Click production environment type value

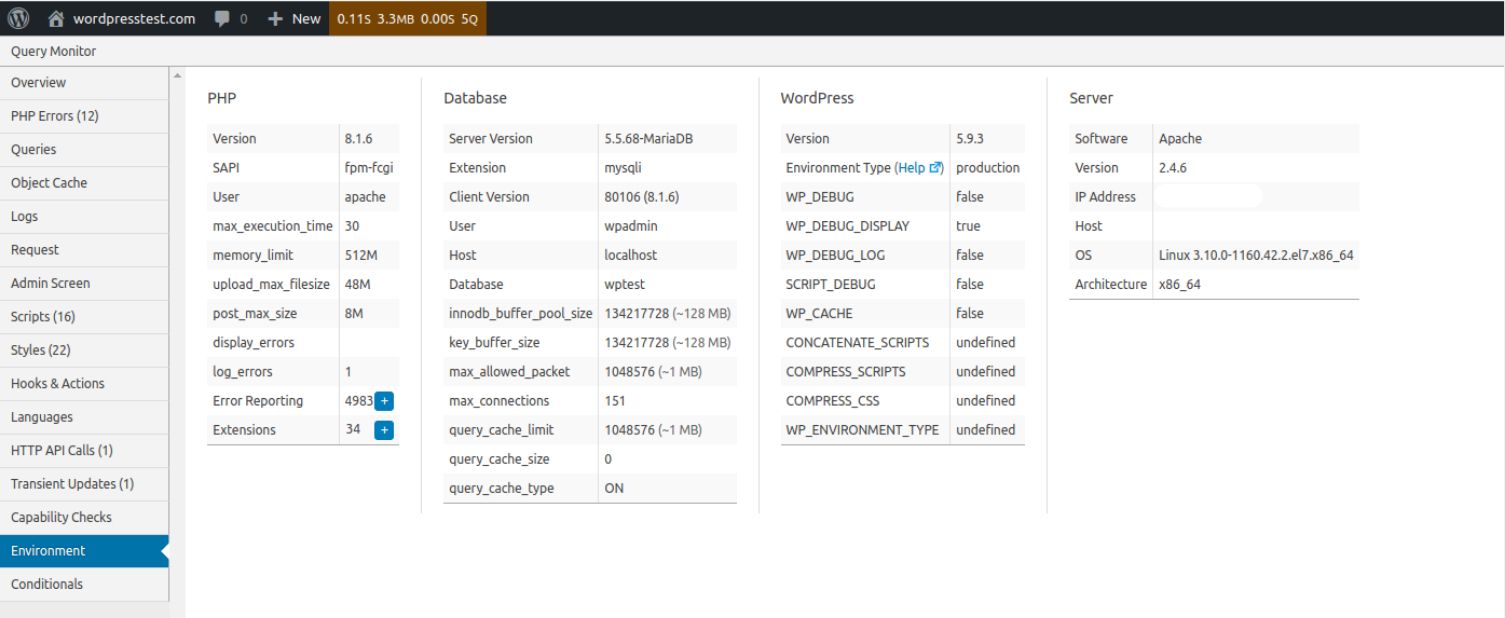[x=988, y=168]
